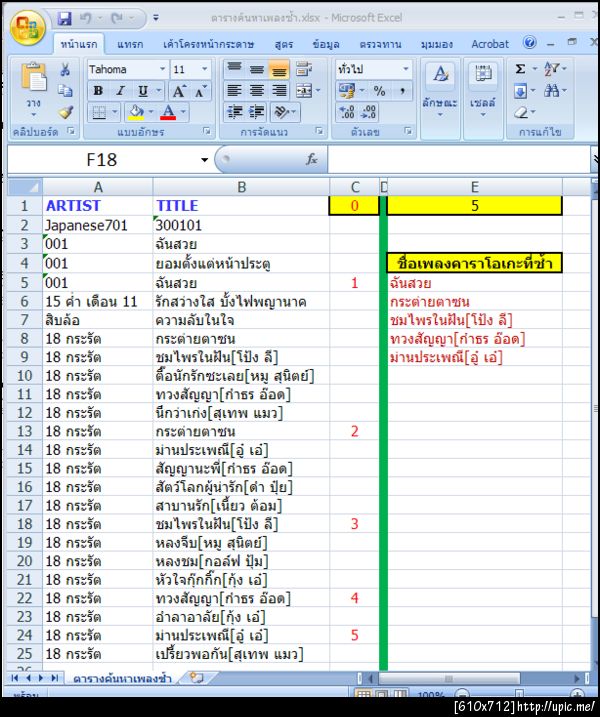This screenshot has height=717, width=600.
Task: Click the AutoSum sigma icon
Action: click(520, 69)
